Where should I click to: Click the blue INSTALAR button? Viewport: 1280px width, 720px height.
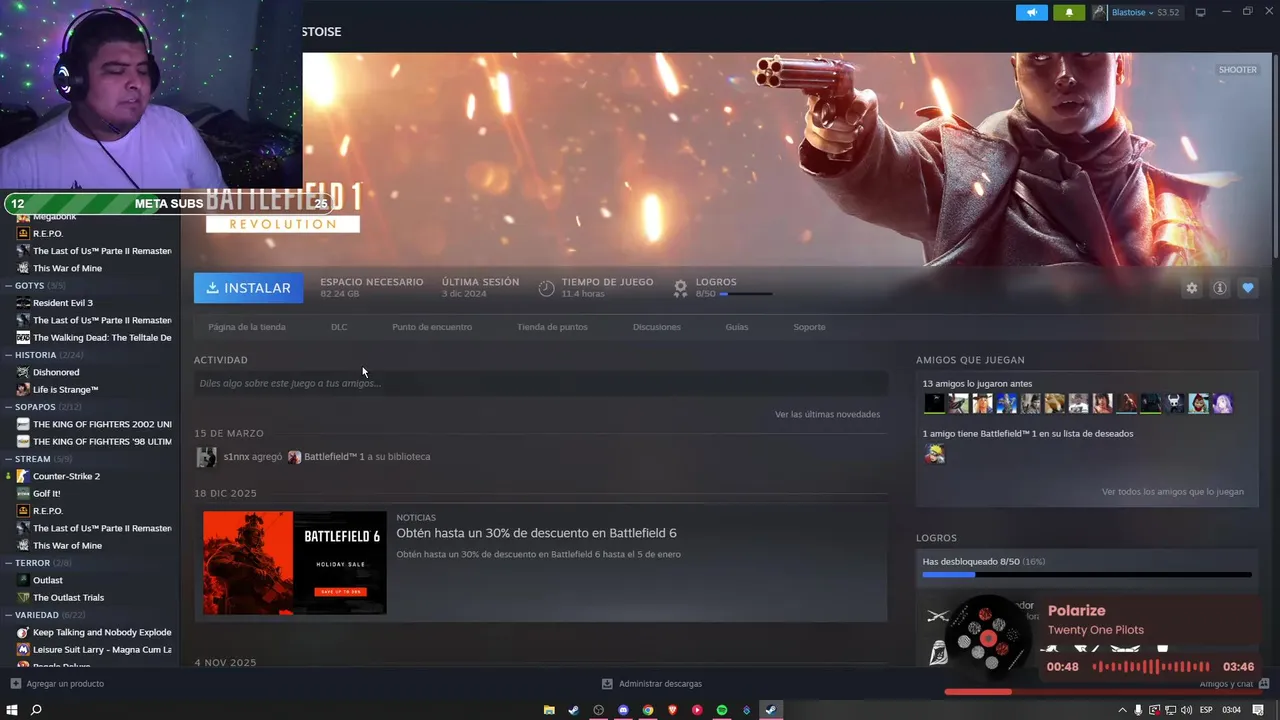coord(248,288)
